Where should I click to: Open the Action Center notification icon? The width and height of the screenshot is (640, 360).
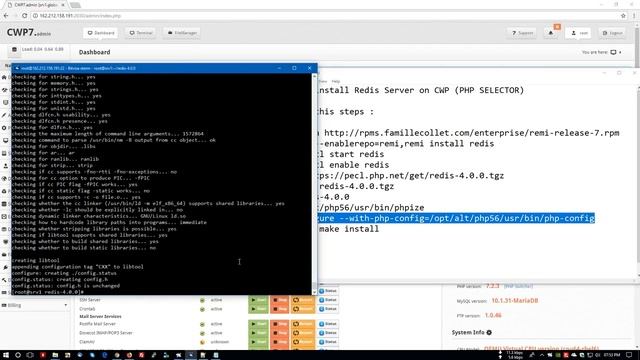tap(629, 355)
